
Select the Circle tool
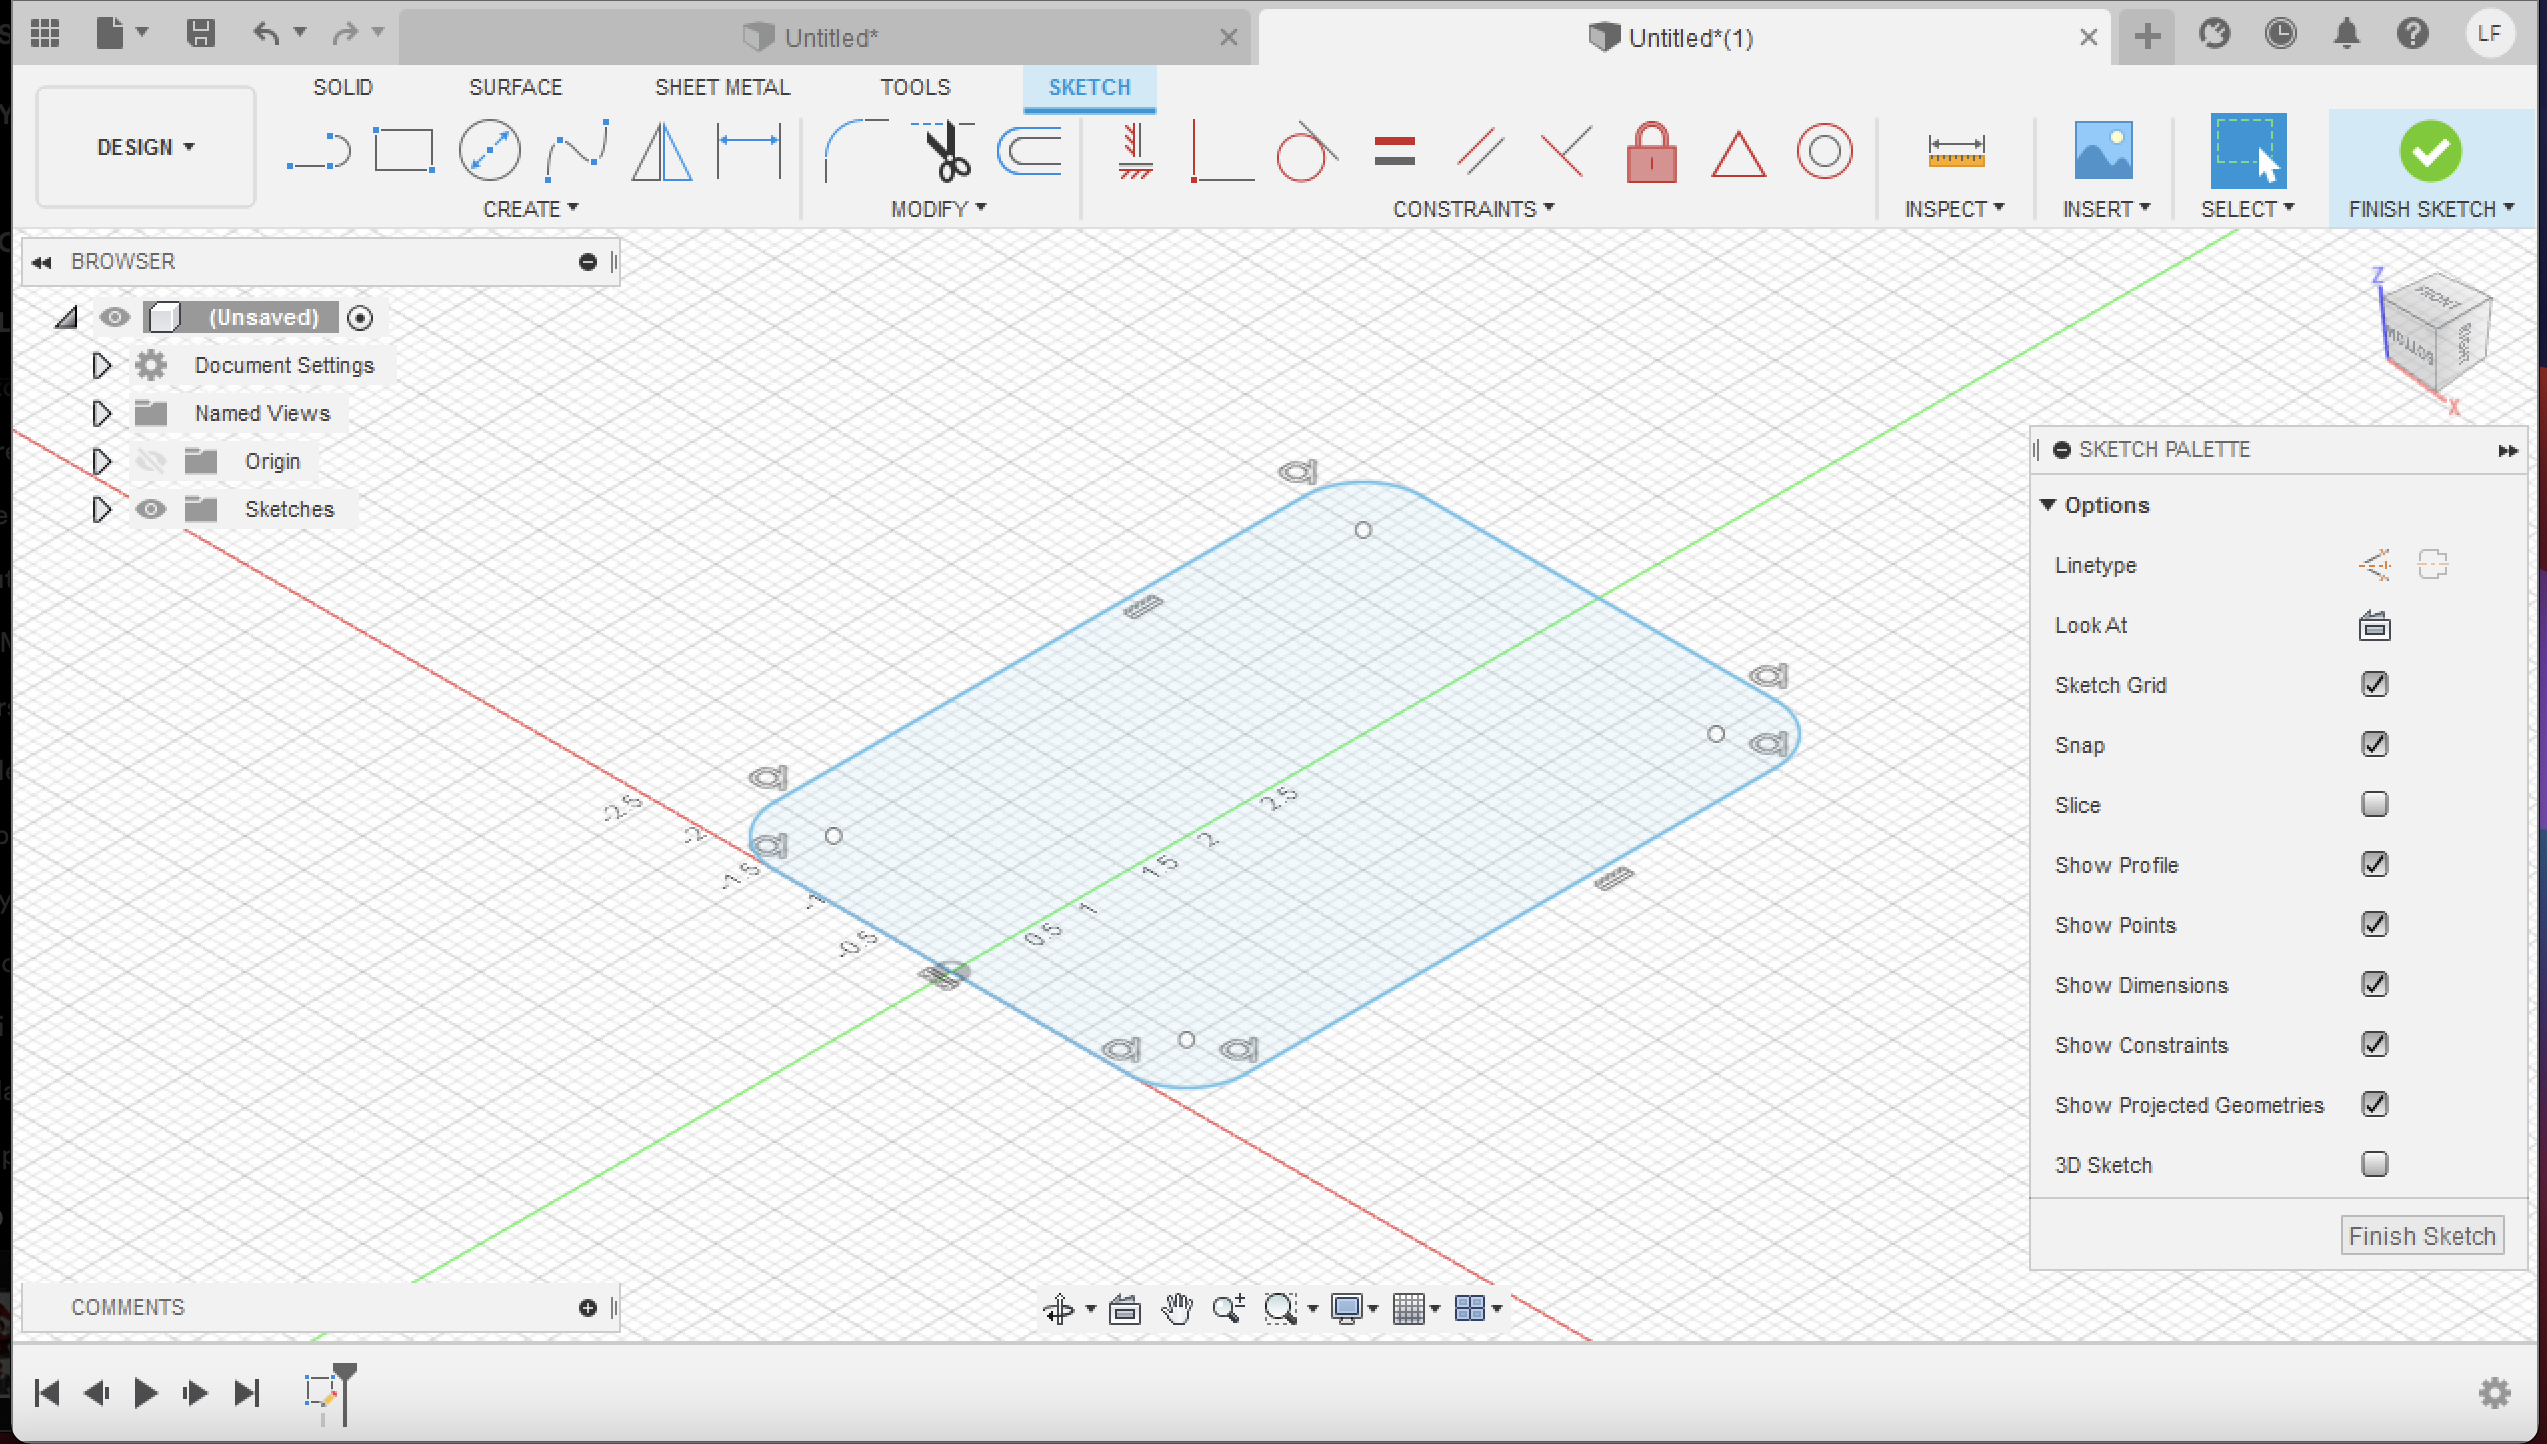point(490,150)
